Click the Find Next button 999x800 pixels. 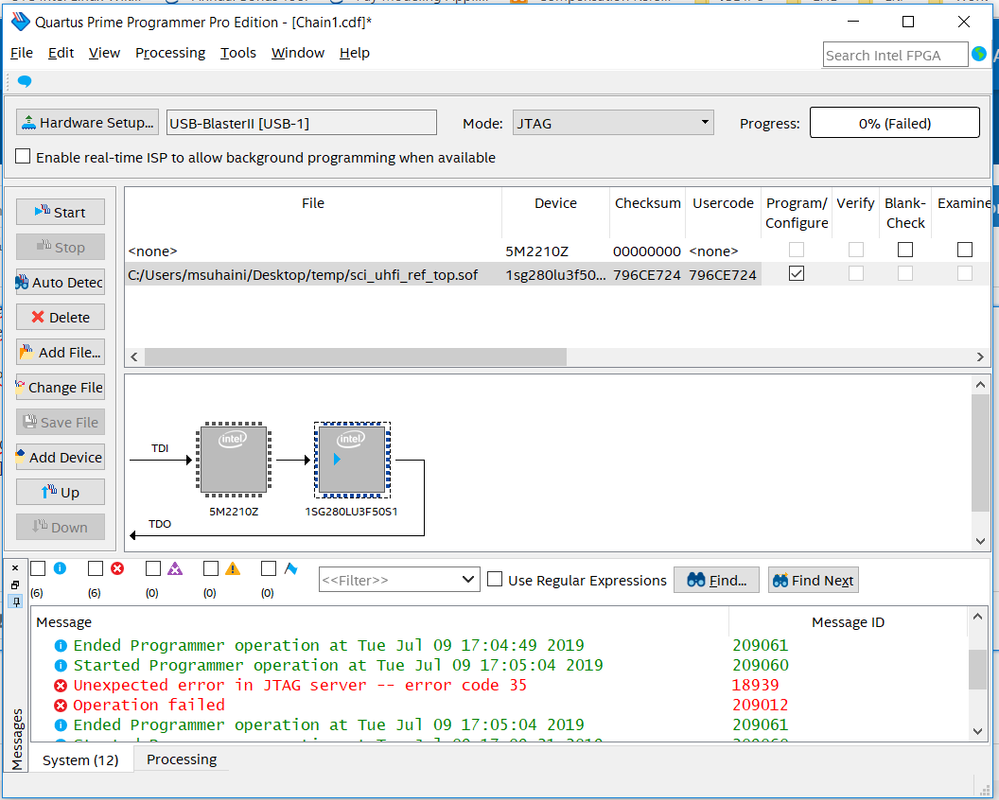813,580
